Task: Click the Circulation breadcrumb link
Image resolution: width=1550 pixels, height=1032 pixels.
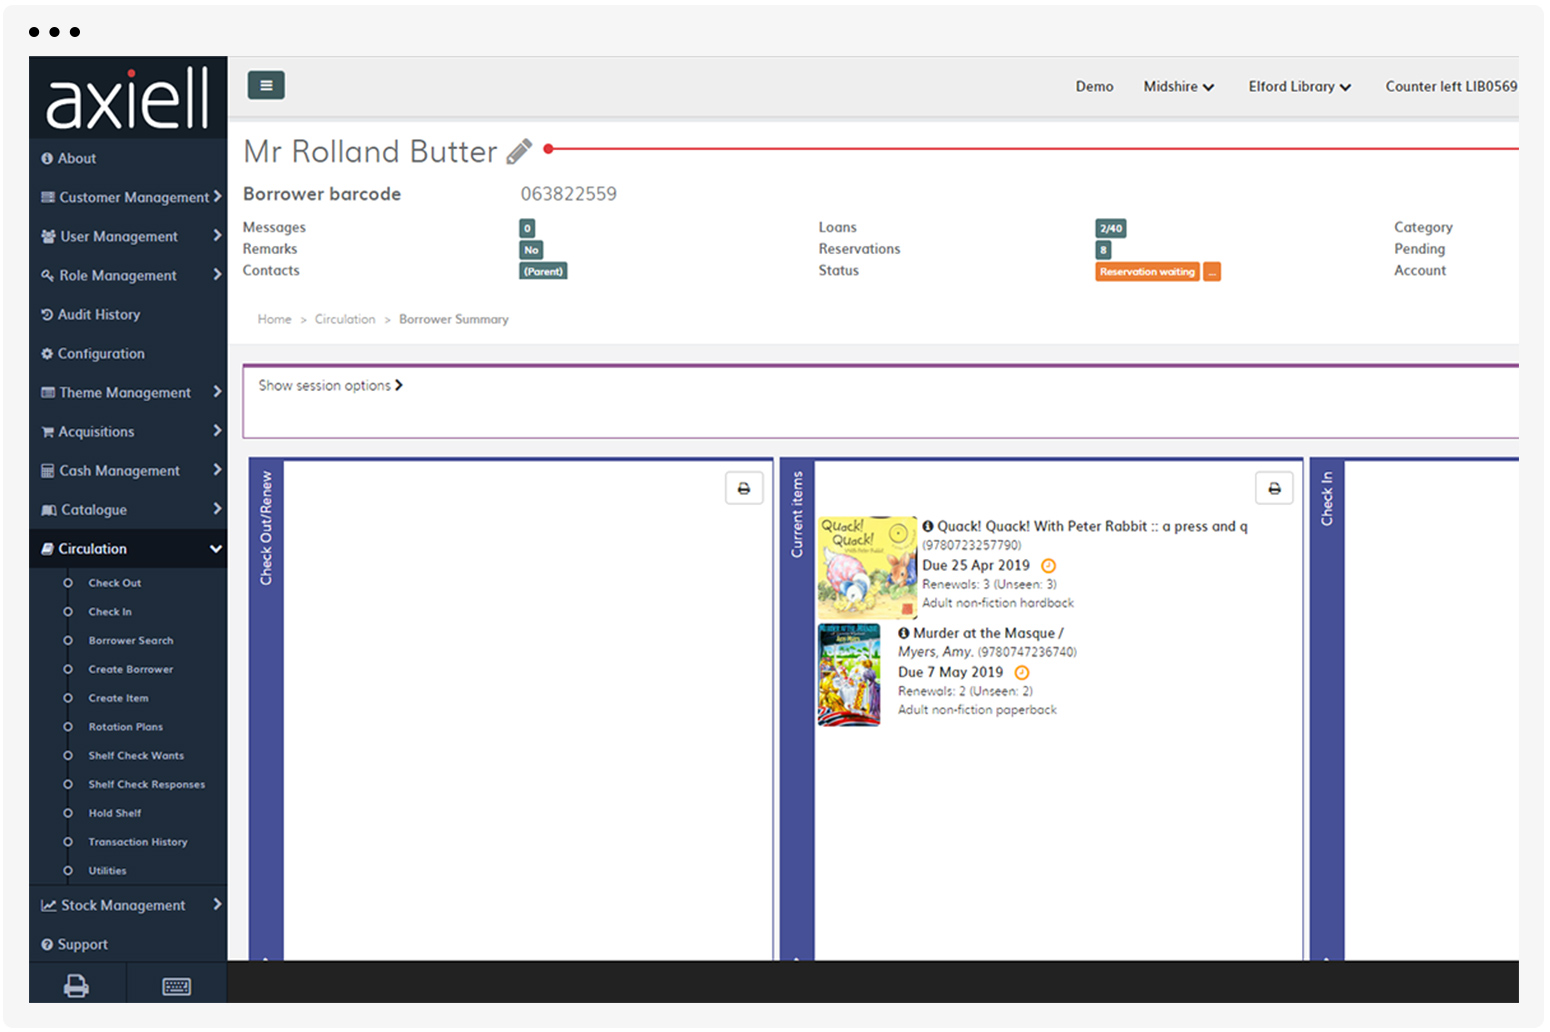Action: click(345, 320)
